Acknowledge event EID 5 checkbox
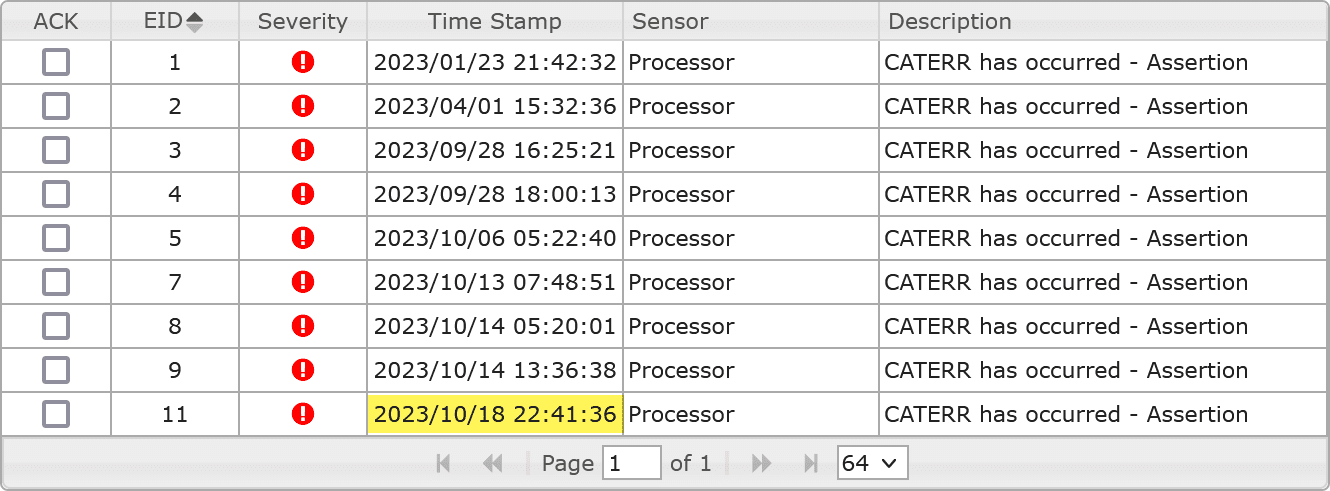The height and width of the screenshot is (491, 1330). pos(56,238)
